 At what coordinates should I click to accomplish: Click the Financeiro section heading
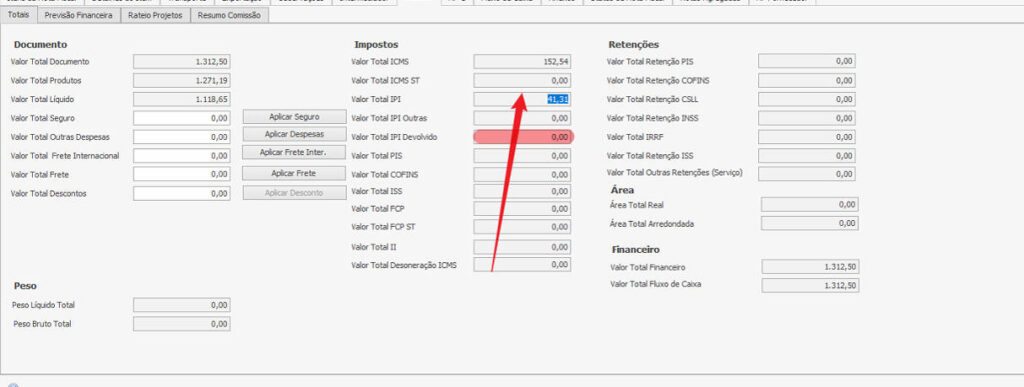(635, 249)
